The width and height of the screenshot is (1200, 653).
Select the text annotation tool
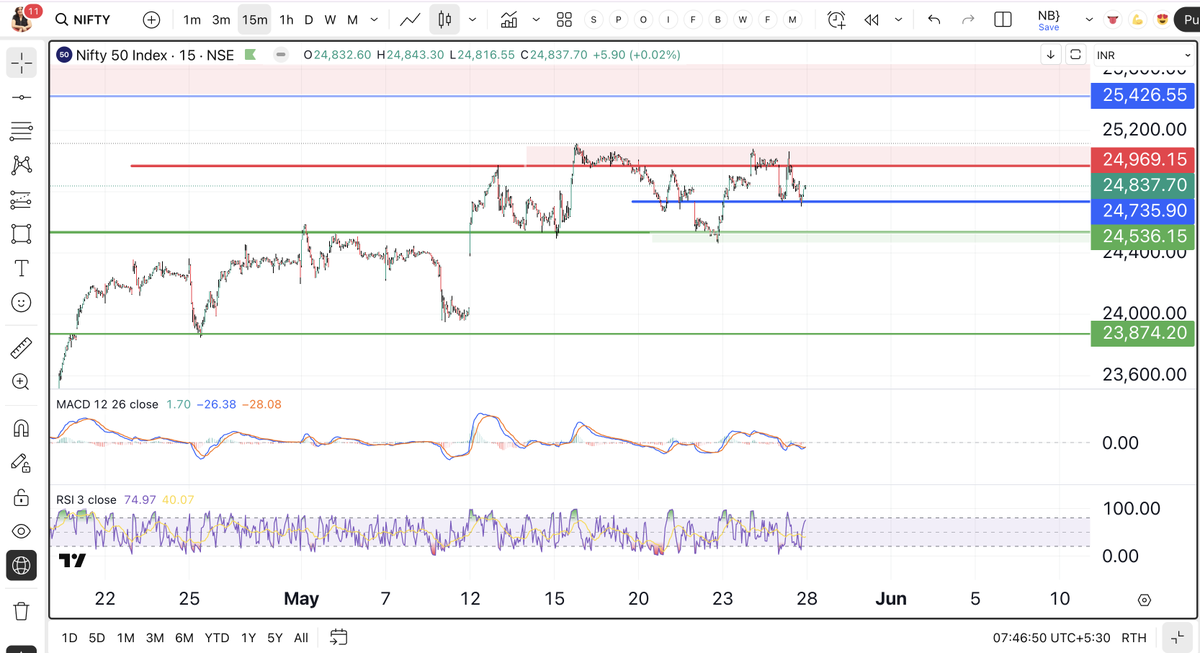(x=21, y=267)
